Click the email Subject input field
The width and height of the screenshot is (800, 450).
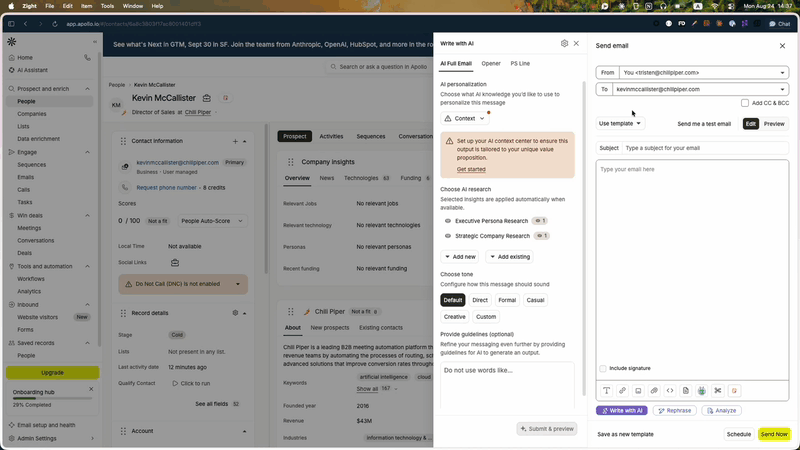(x=706, y=148)
